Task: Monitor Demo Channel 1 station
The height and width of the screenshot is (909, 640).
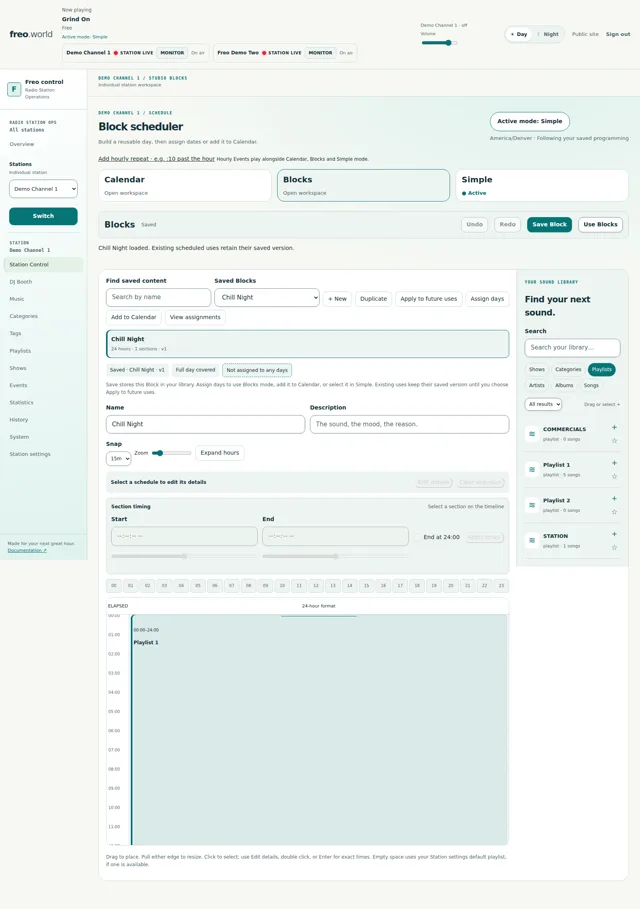Action: pyautogui.click(x=172, y=53)
